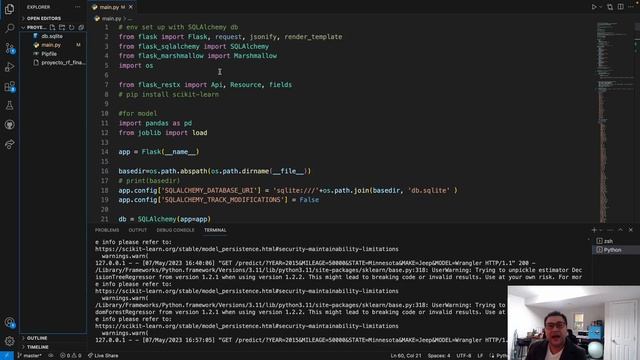Image resolution: width=640 pixels, height=360 pixels.
Task: Open the Search view in the activity bar
Action: click(x=9, y=28)
